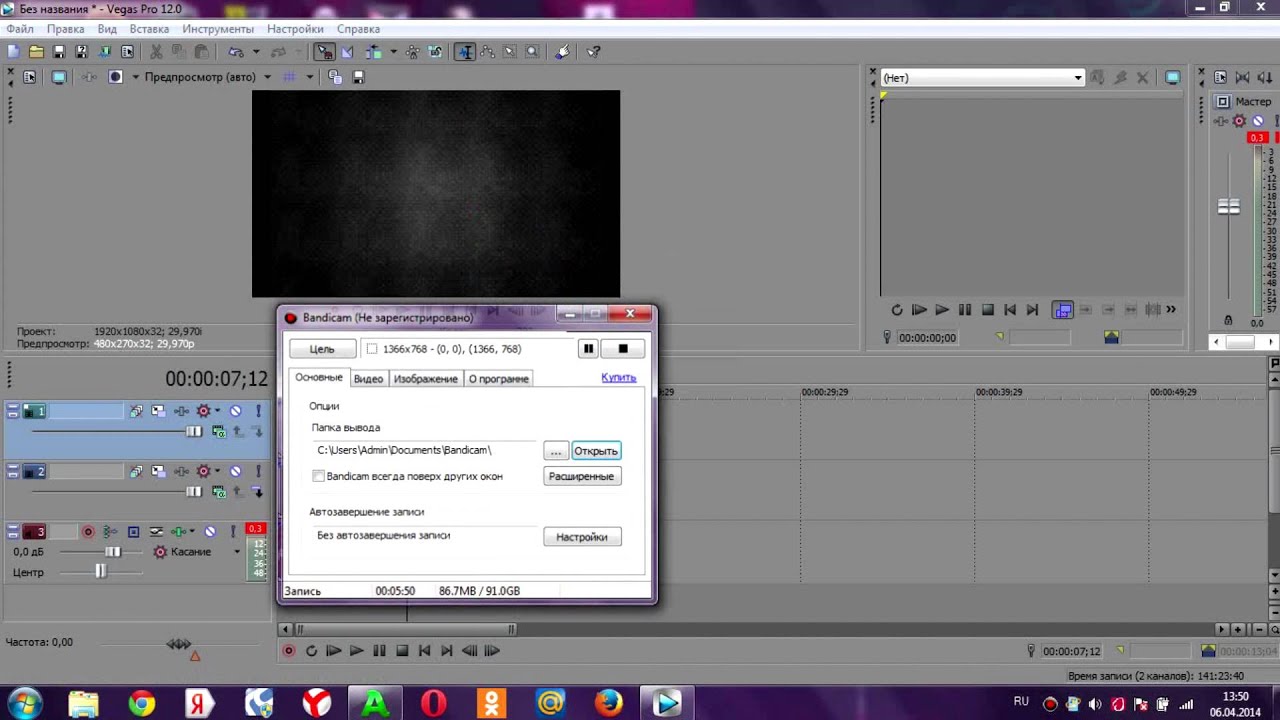
Task: Open track 2 automation settings dropdown
Action: pyautogui.click(x=218, y=471)
